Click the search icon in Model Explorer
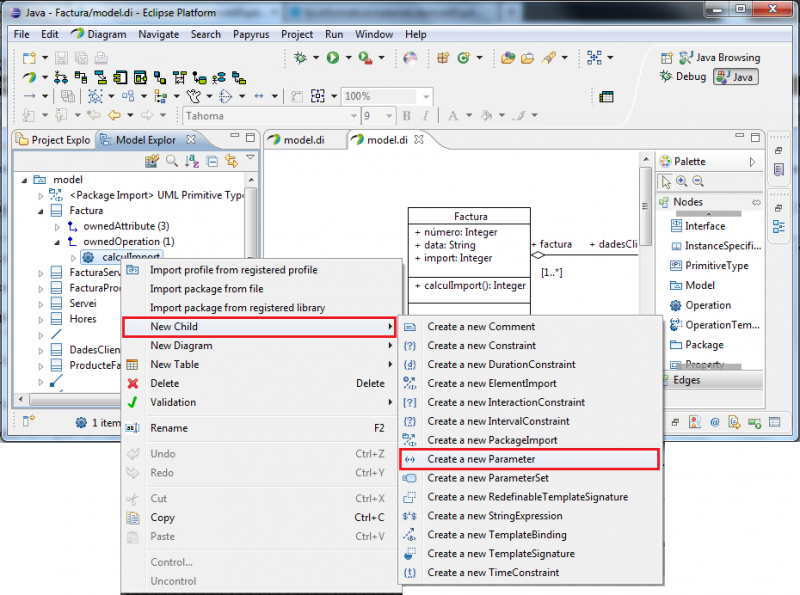The height and width of the screenshot is (595, 800). click(x=172, y=161)
